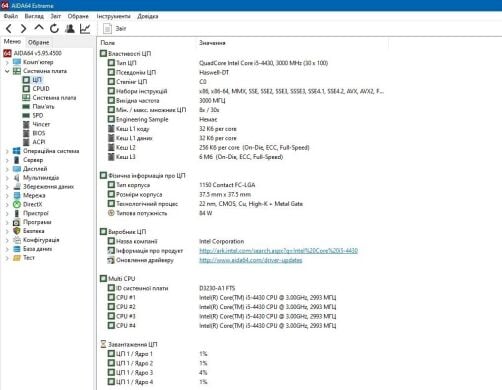Screen dimensions: 502x390
Task: Select the ЦП 1 / Ядро 3 row
Action: pyautogui.click(x=158, y=372)
